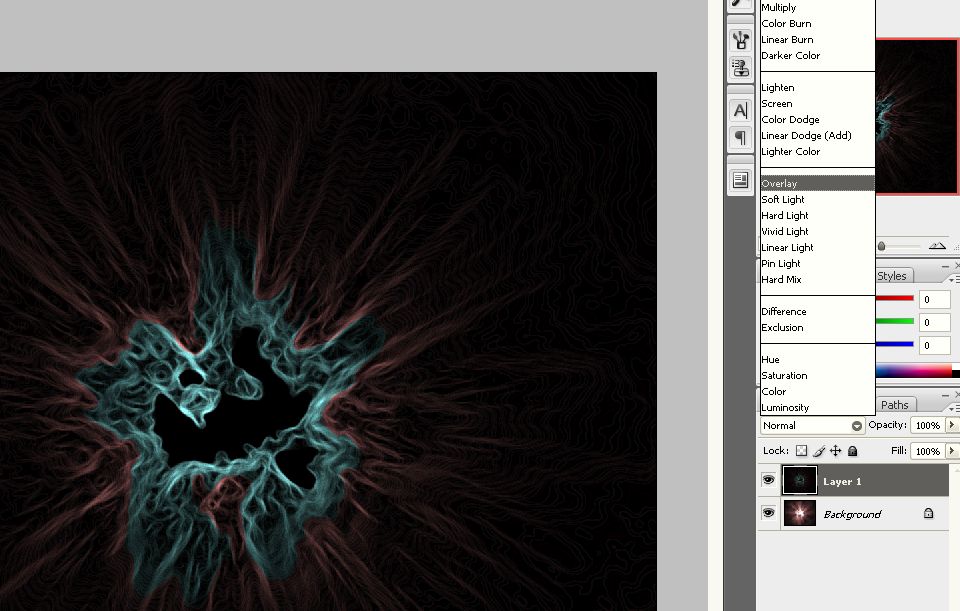Switch to the Paths tab
960x611 pixels.
895,405
